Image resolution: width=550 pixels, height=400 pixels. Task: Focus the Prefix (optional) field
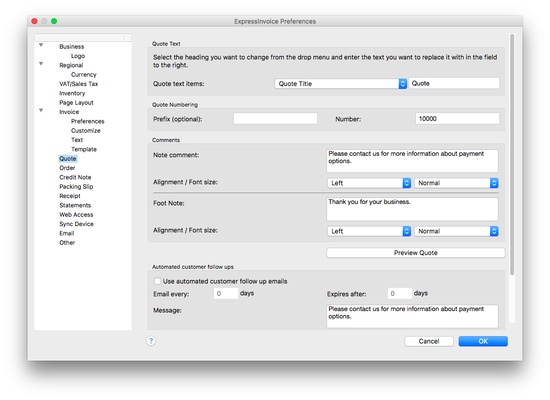[x=275, y=119]
